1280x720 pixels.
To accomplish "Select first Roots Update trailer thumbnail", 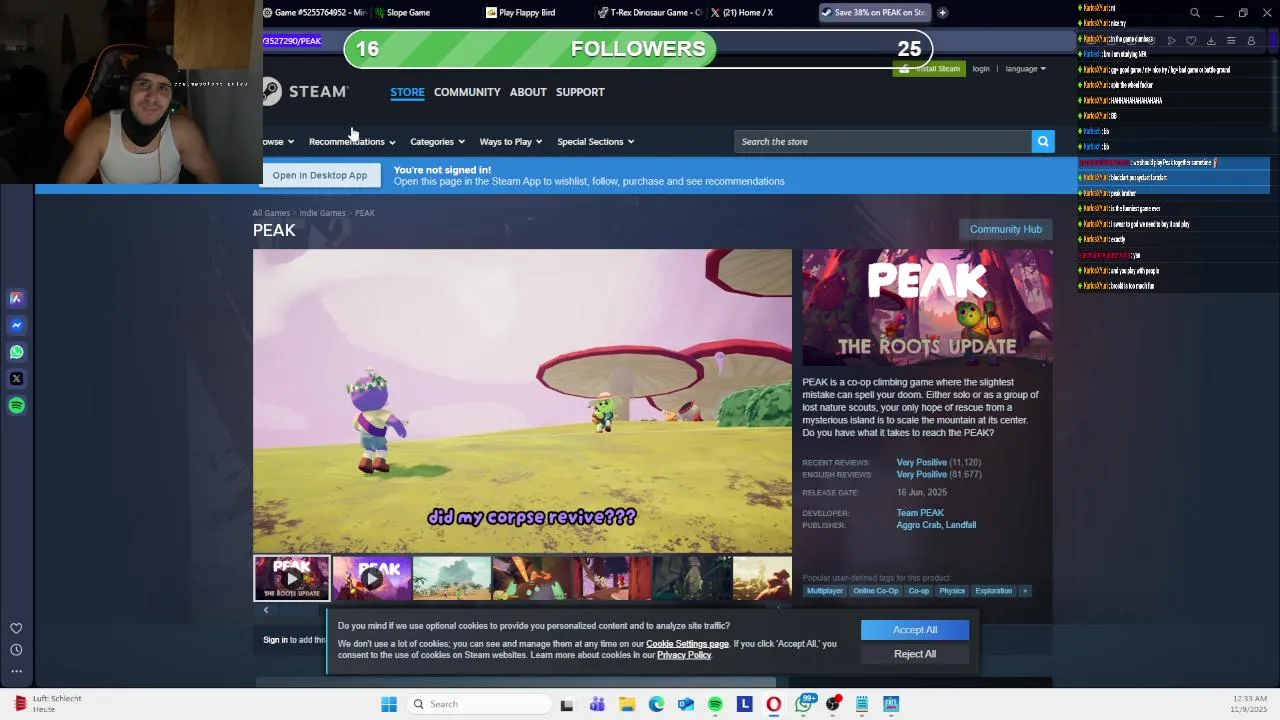I will [291, 578].
